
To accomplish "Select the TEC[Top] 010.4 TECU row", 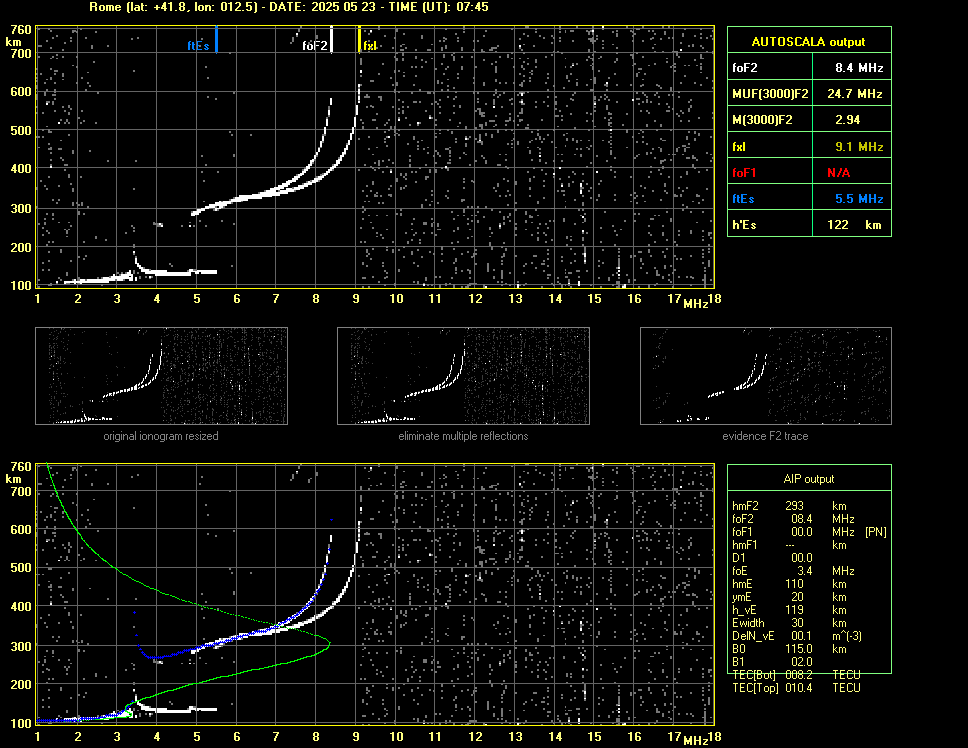I will (x=796, y=688).
